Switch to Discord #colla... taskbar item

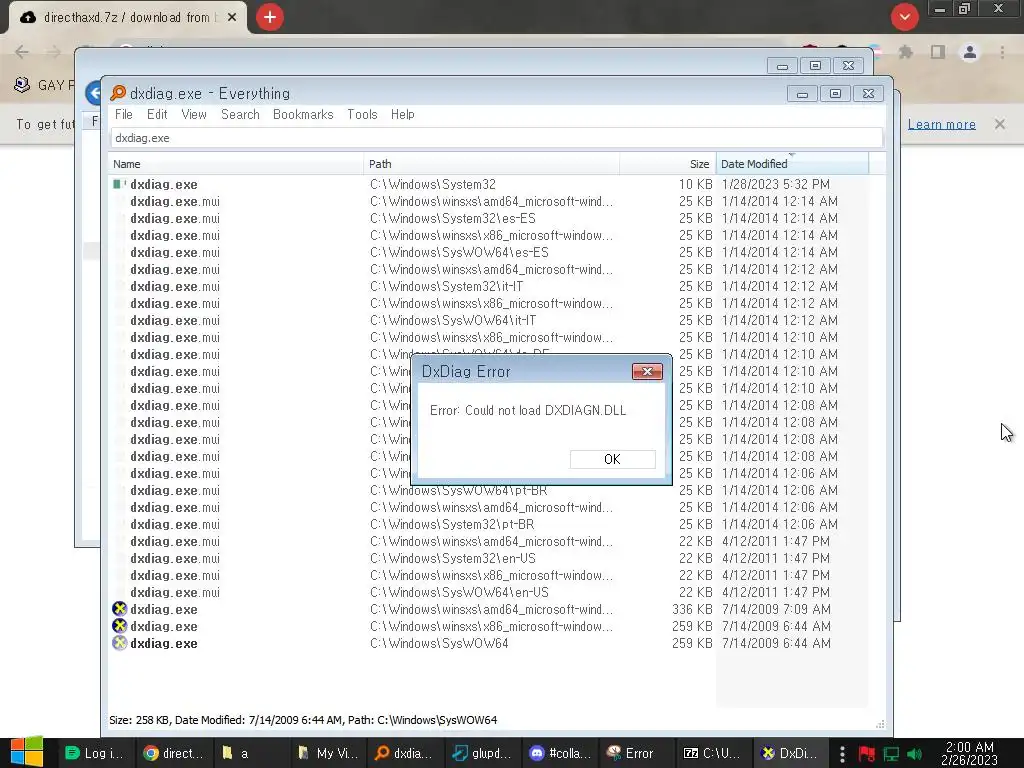[560, 753]
